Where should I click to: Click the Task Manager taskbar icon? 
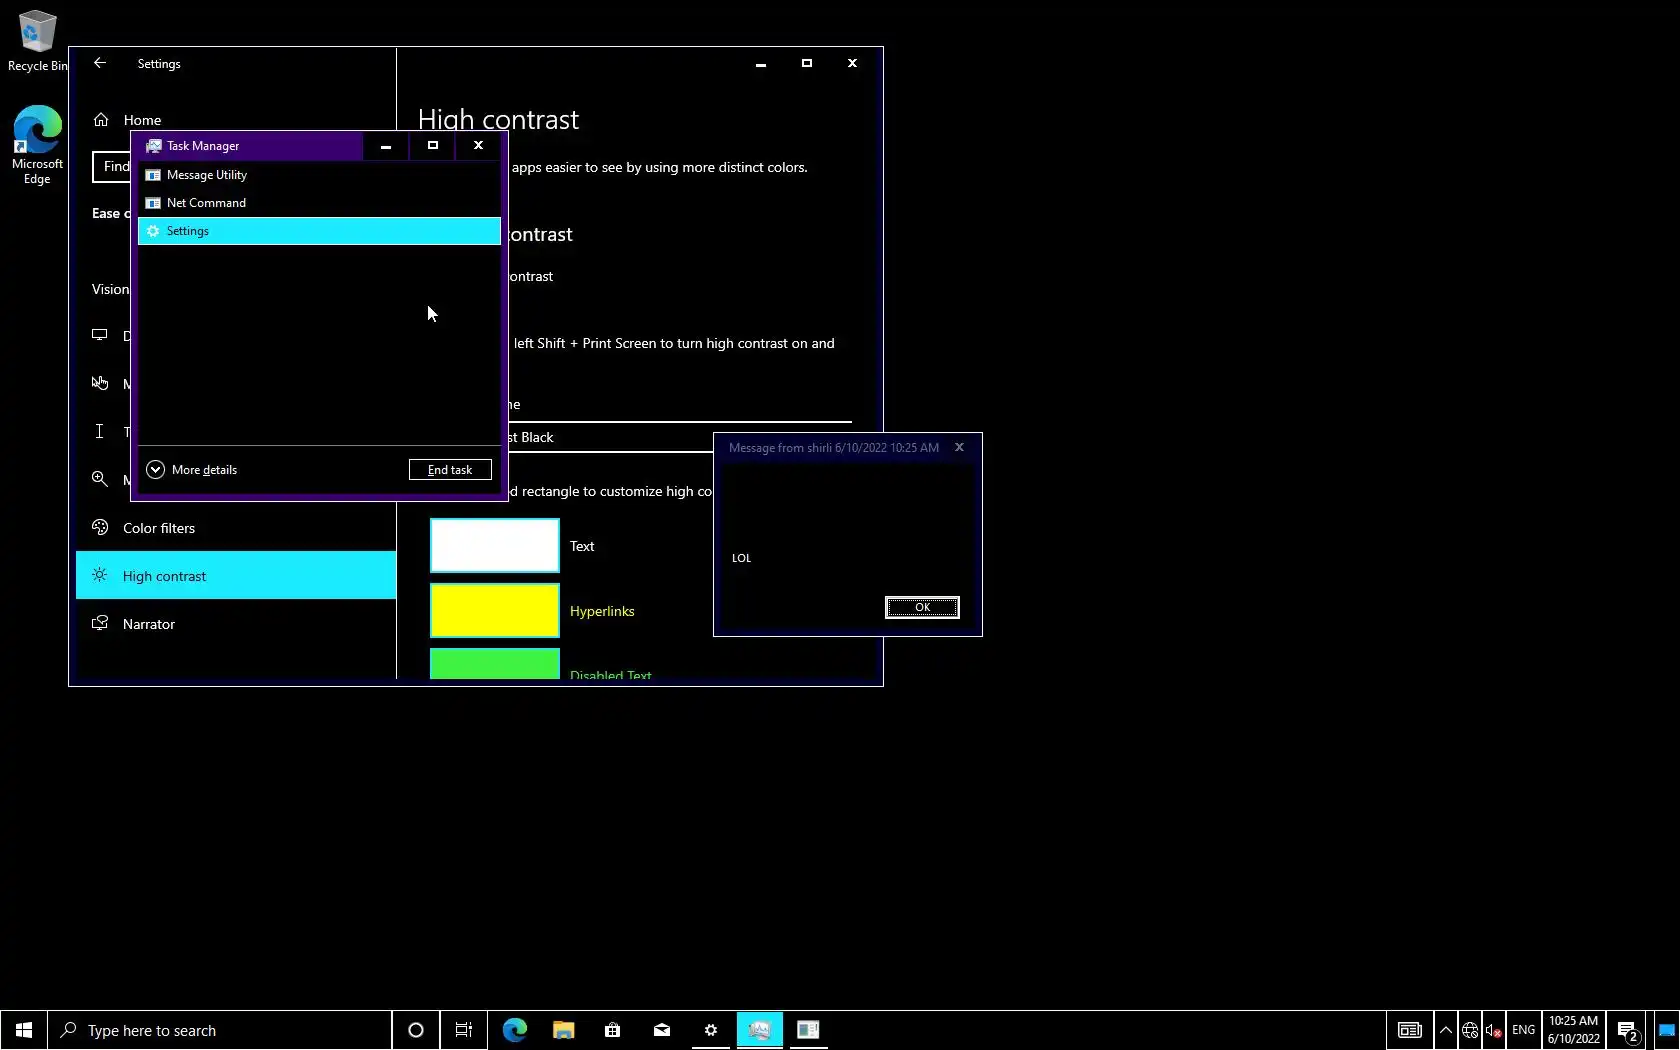point(760,1030)
